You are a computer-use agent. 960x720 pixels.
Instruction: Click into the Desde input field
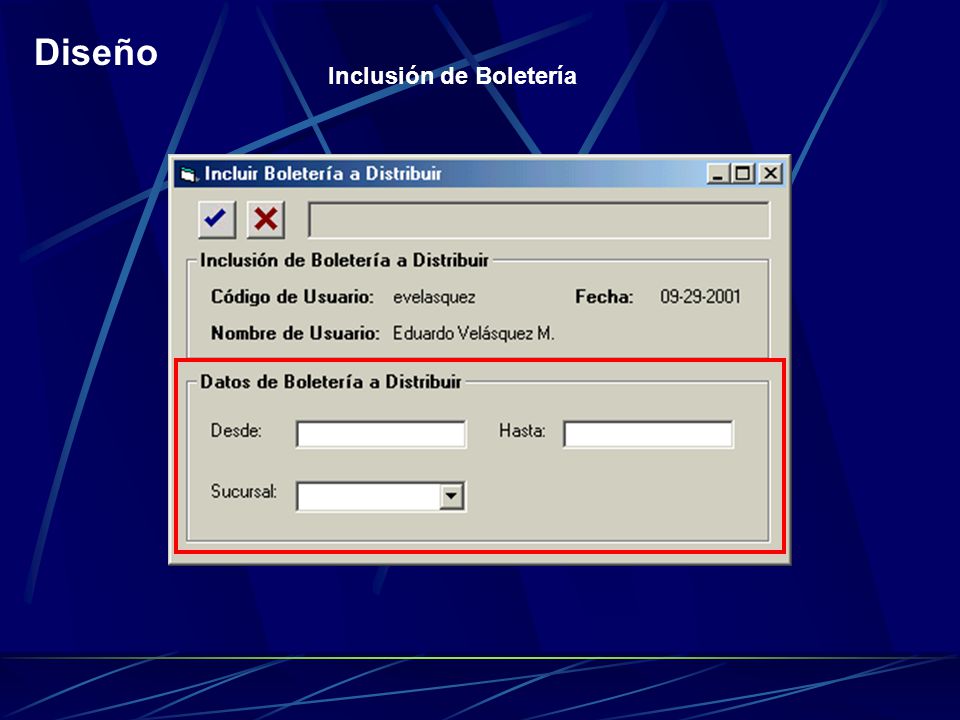pos(381,434)
